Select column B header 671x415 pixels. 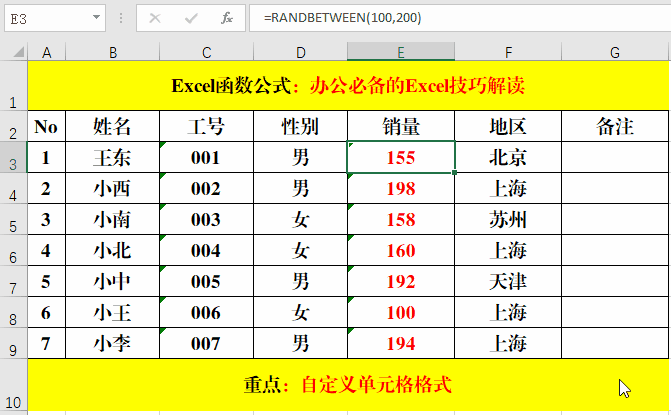click(113, 52)
